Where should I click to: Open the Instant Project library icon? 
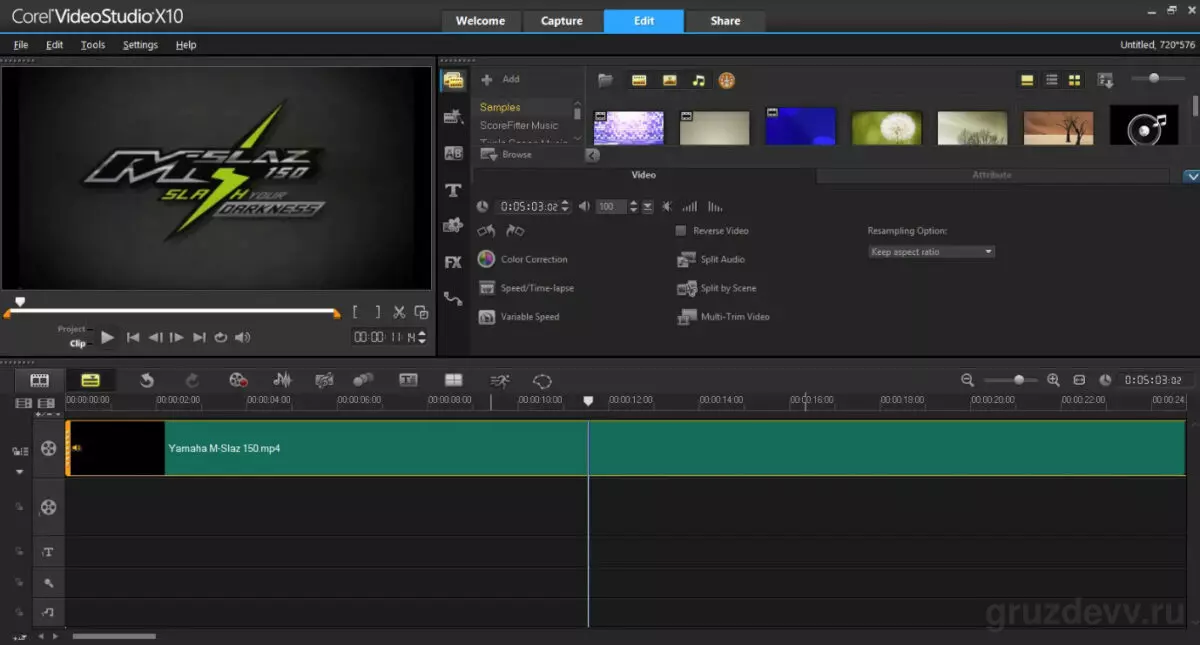coord(453,117)
